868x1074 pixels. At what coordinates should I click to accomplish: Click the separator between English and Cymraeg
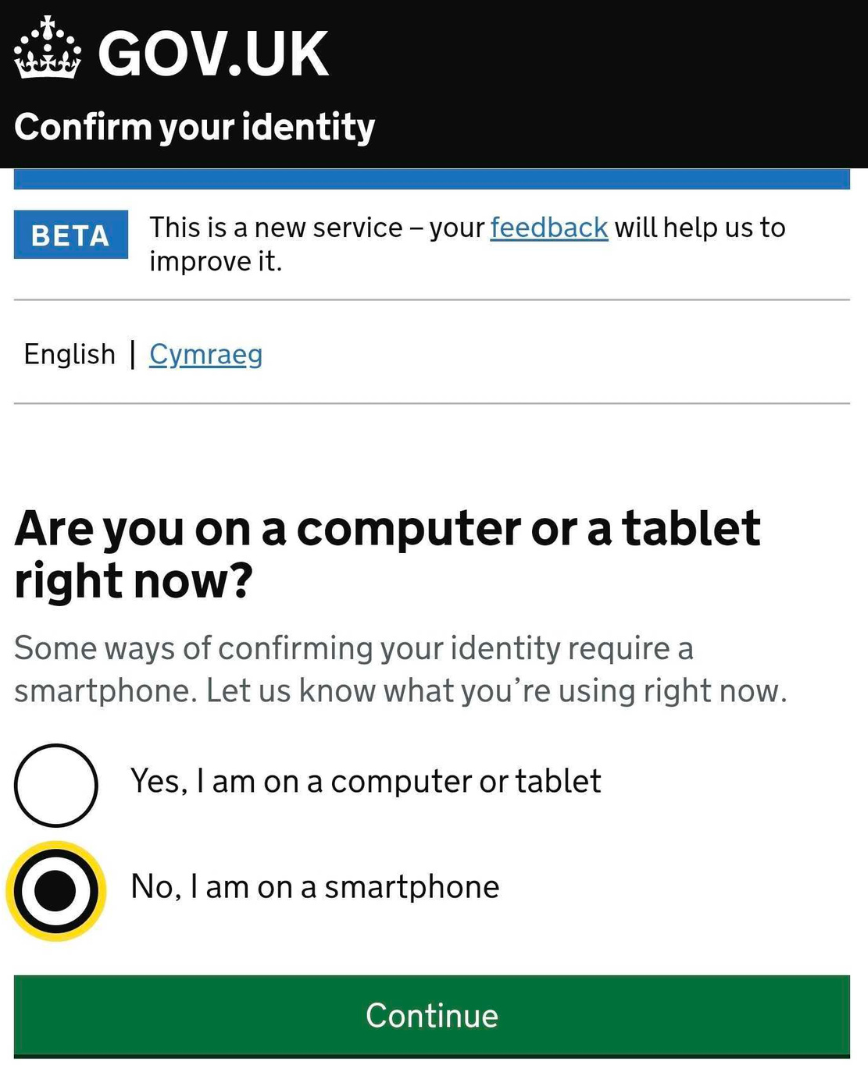[x=132, y=354]
